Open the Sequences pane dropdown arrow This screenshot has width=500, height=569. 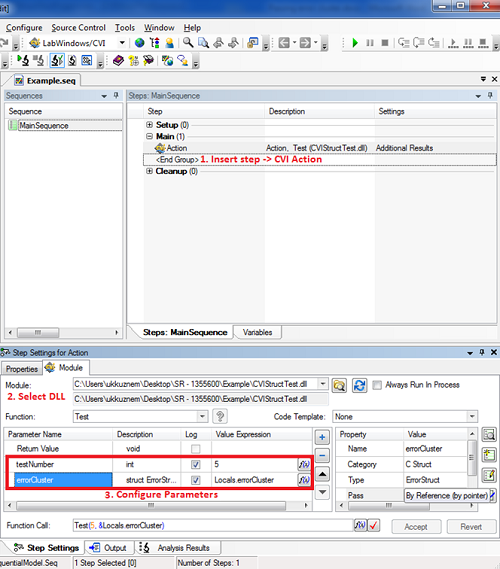(104, 96)
